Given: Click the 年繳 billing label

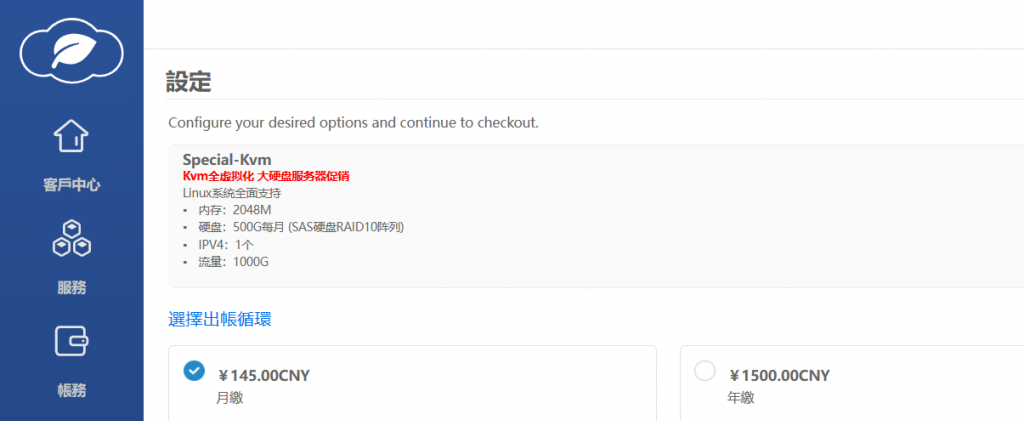Looking at the screenshot, I should [x=742, y=397].
